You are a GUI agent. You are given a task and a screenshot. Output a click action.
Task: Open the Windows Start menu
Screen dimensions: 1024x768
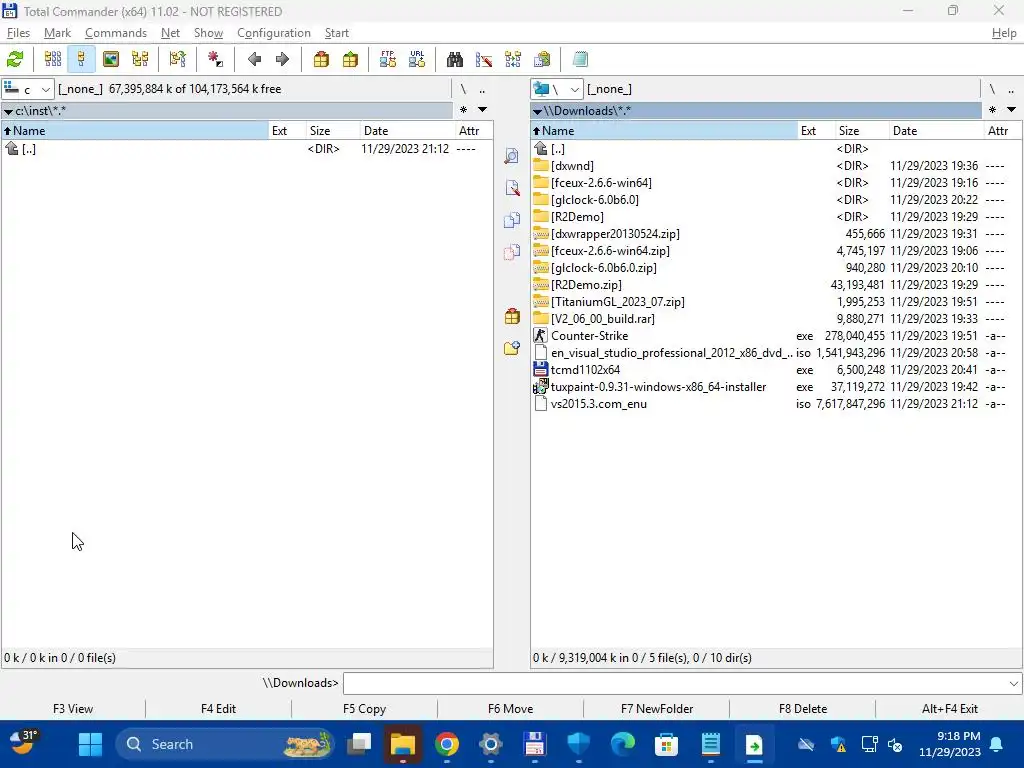click(x=90, y=744)
